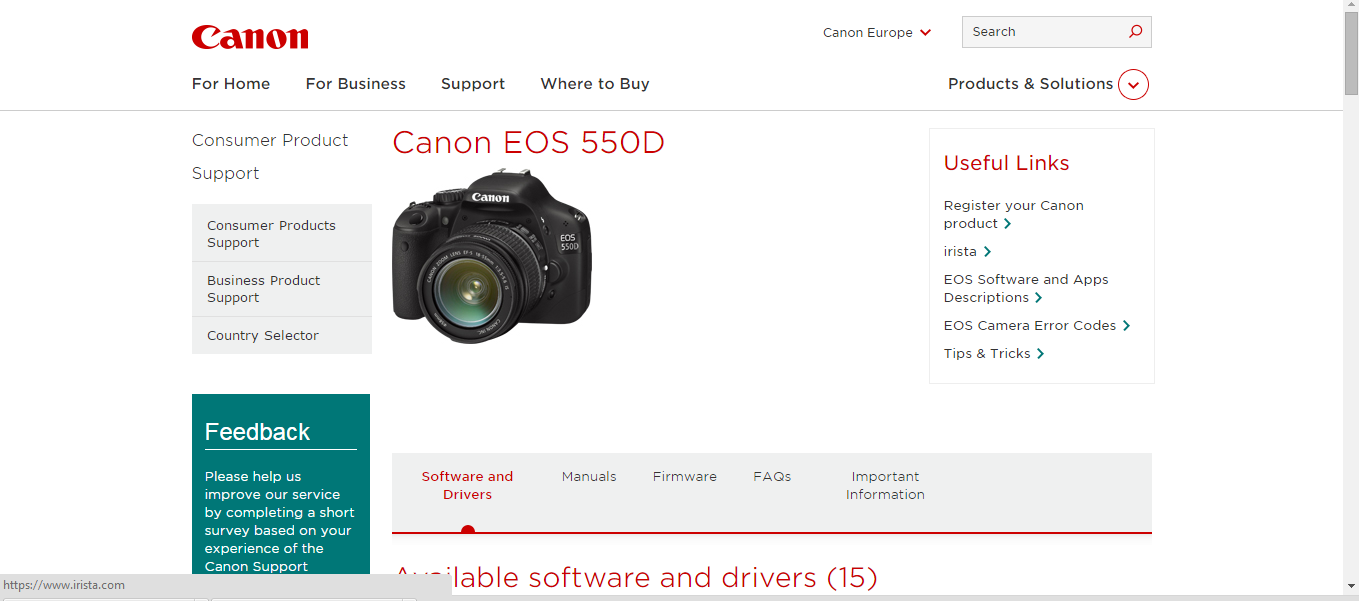Go to Where to Buy

pos(595,84)
